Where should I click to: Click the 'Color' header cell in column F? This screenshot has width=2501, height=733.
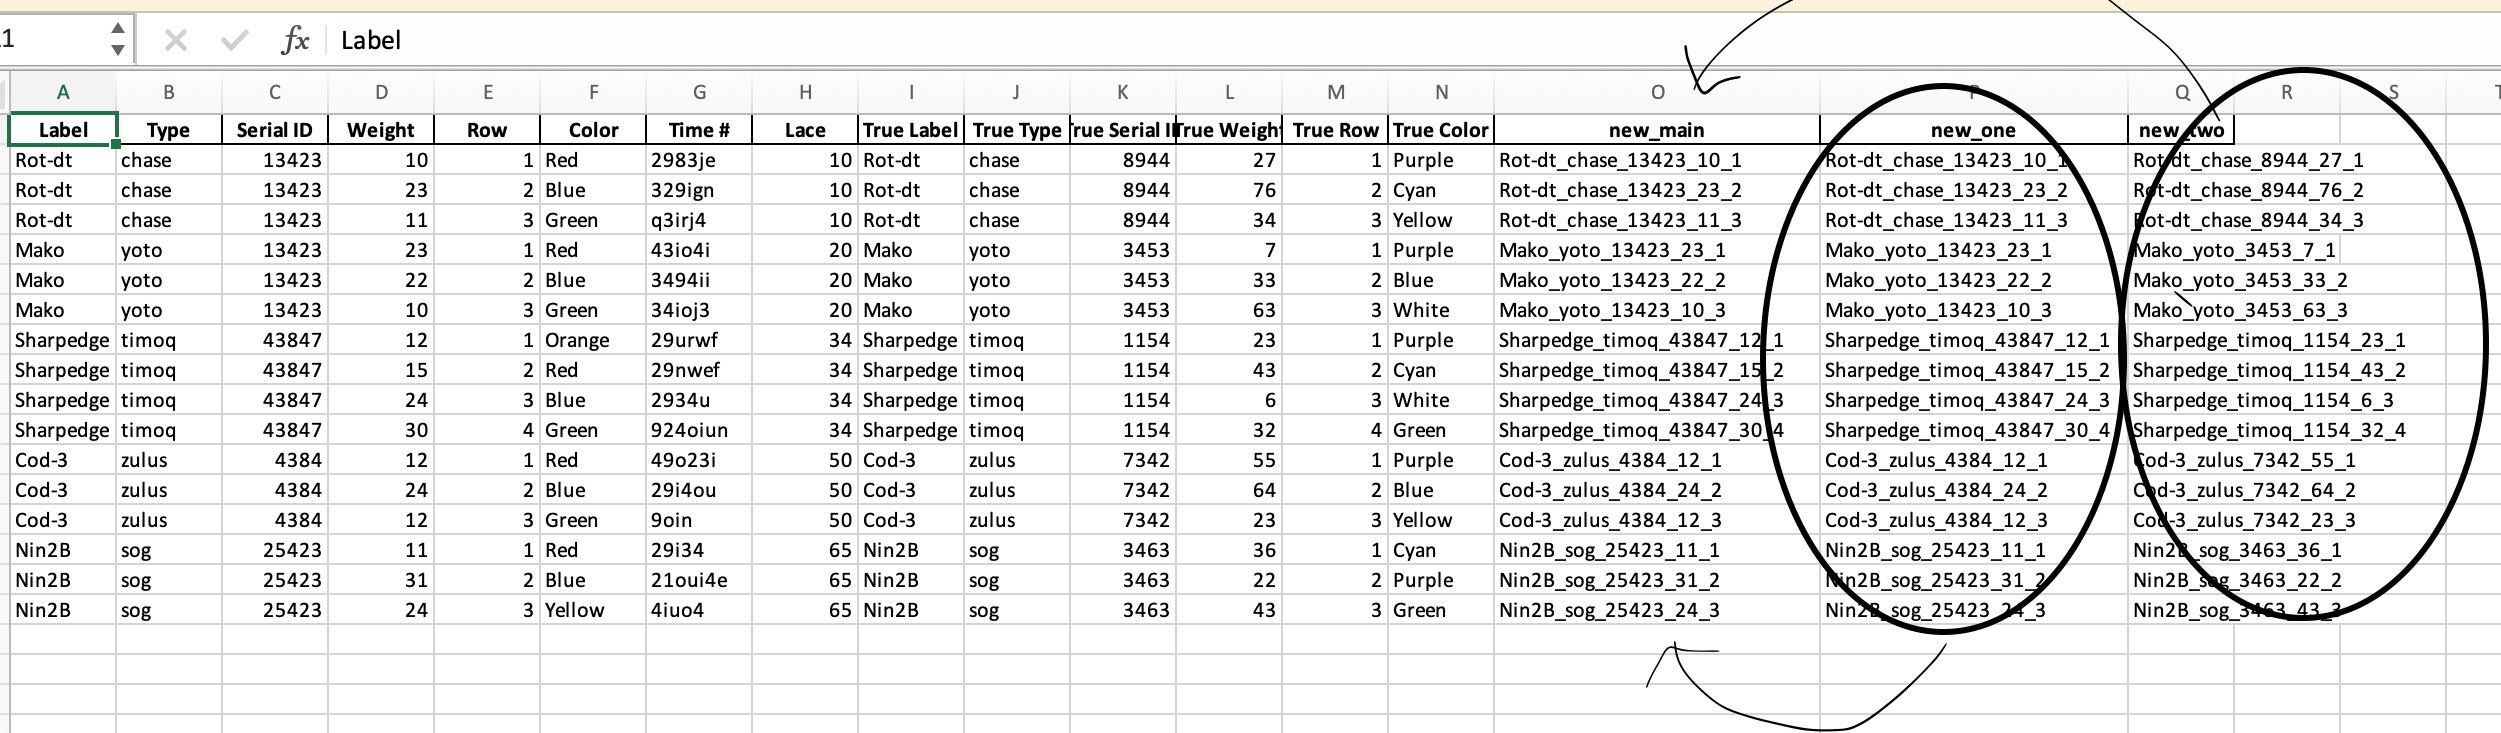pos(593,130)
